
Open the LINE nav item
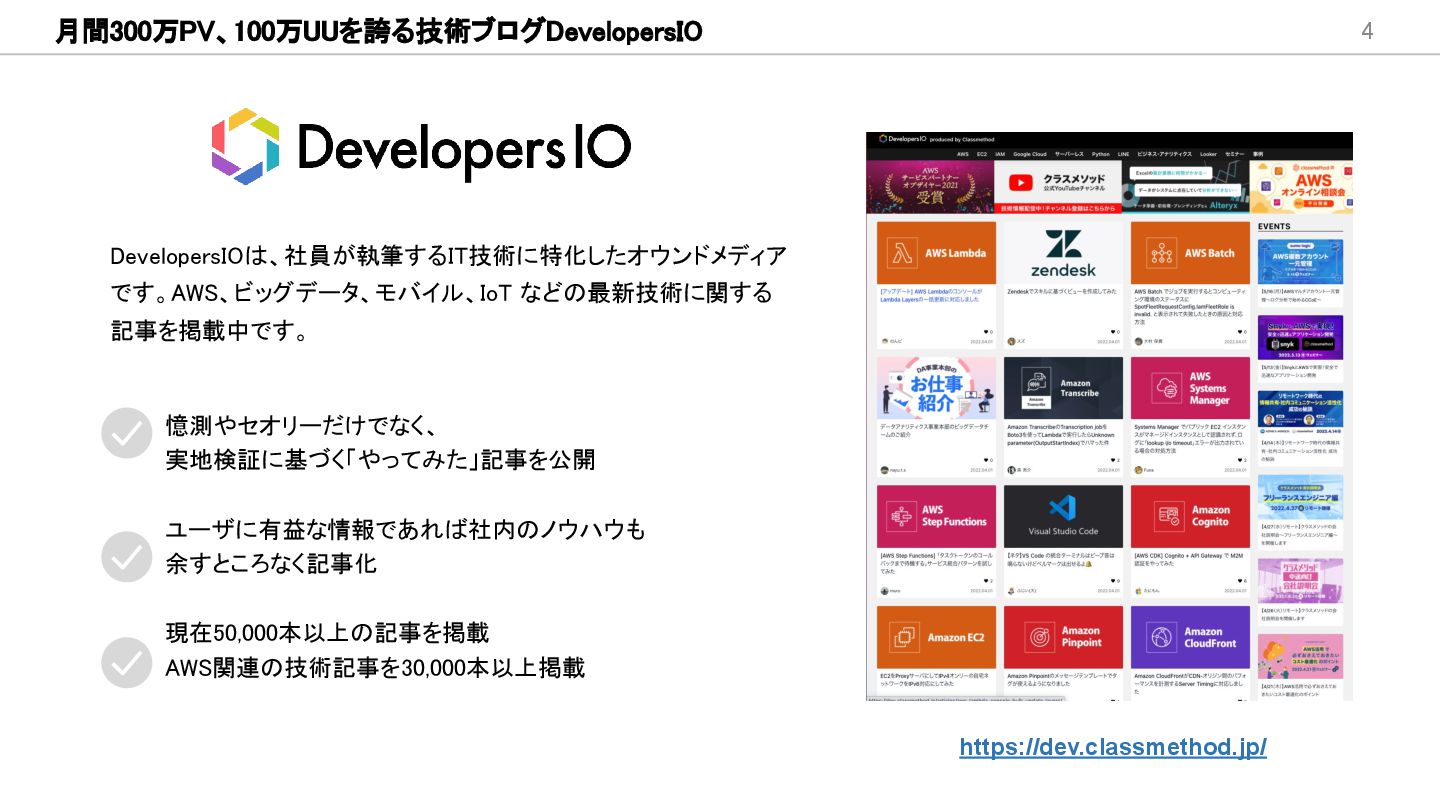1124,154
